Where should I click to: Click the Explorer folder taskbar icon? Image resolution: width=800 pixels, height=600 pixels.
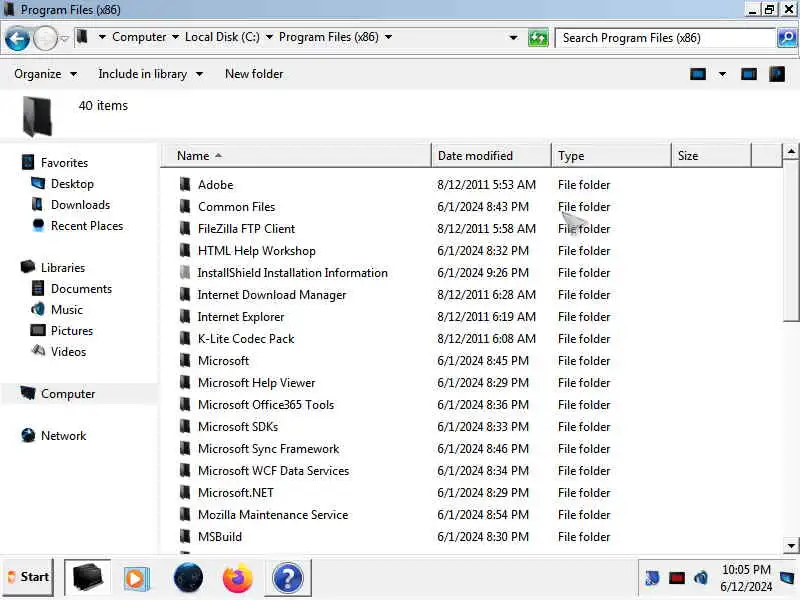pos(87,578)
